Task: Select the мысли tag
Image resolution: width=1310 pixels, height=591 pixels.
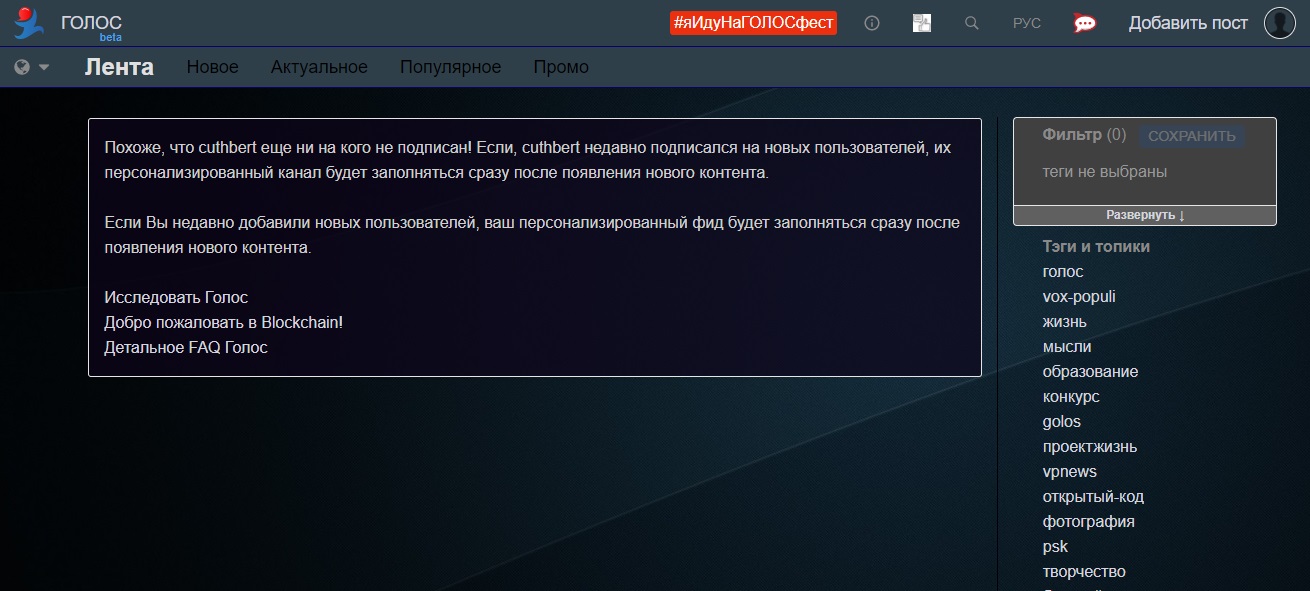Action: point(1067,346)
